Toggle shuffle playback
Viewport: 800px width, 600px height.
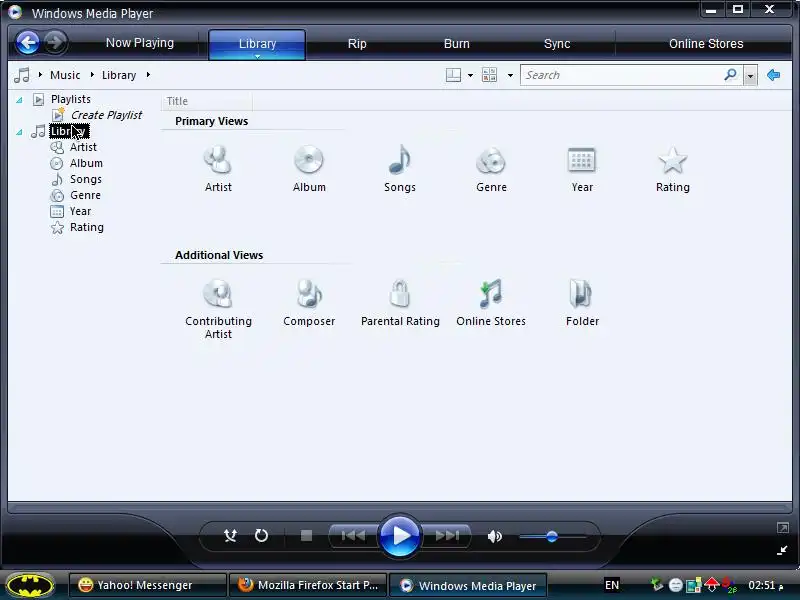click(230, 536)
